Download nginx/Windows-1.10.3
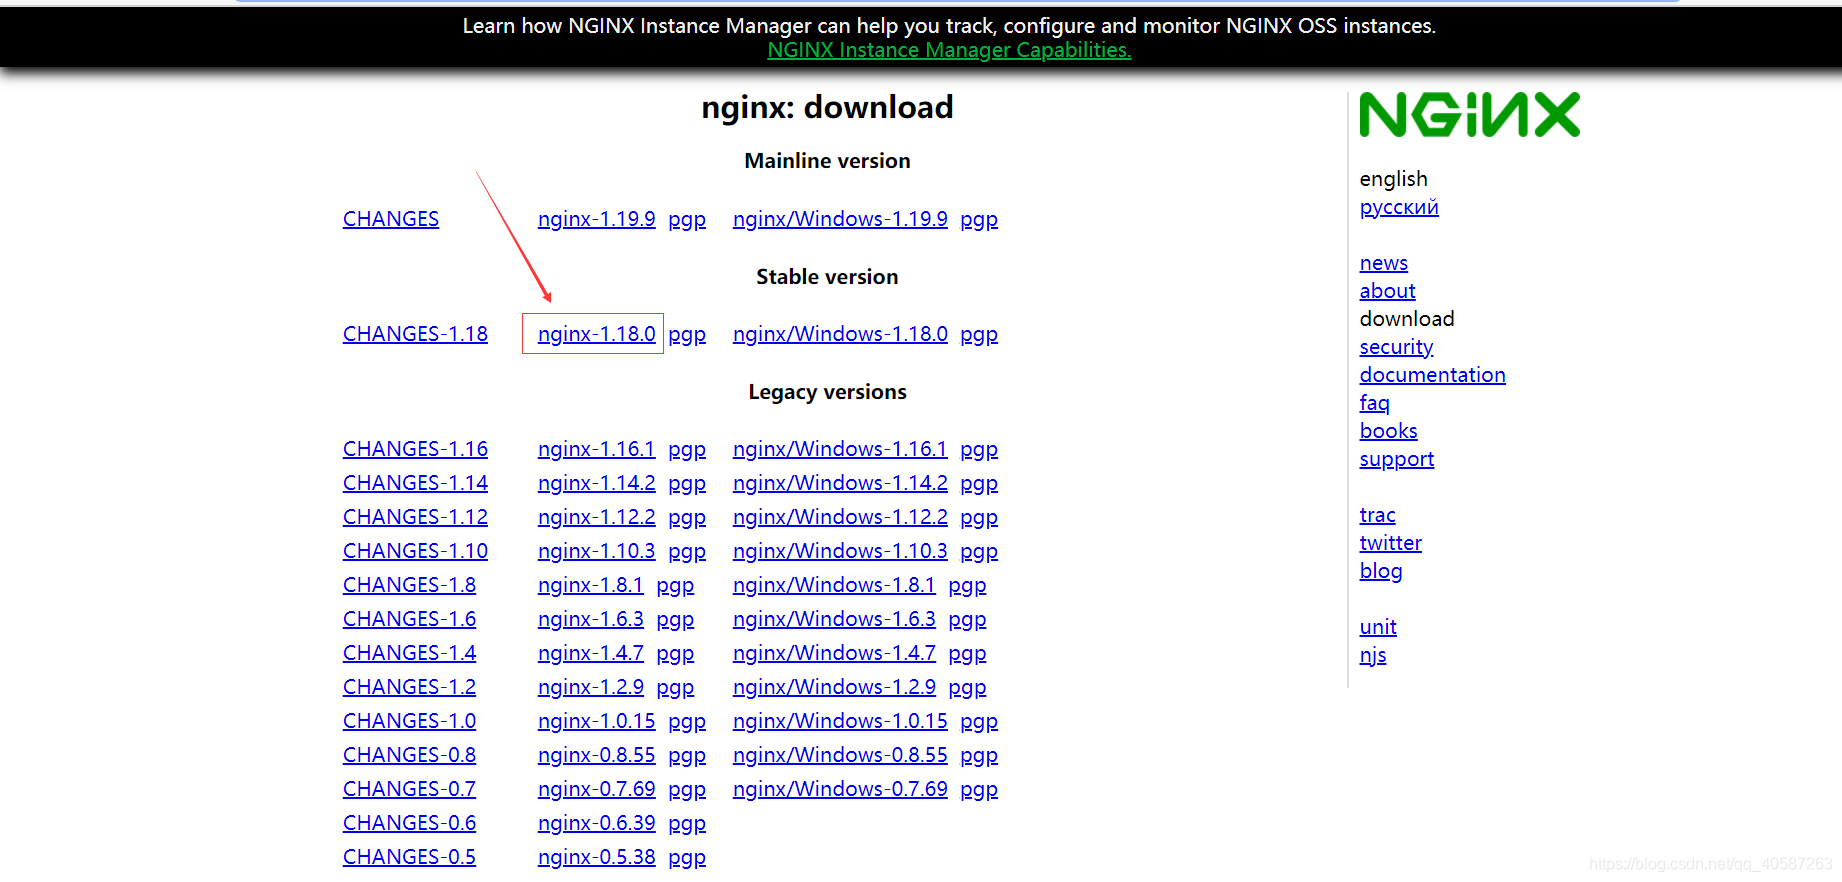 coord(840,551)
